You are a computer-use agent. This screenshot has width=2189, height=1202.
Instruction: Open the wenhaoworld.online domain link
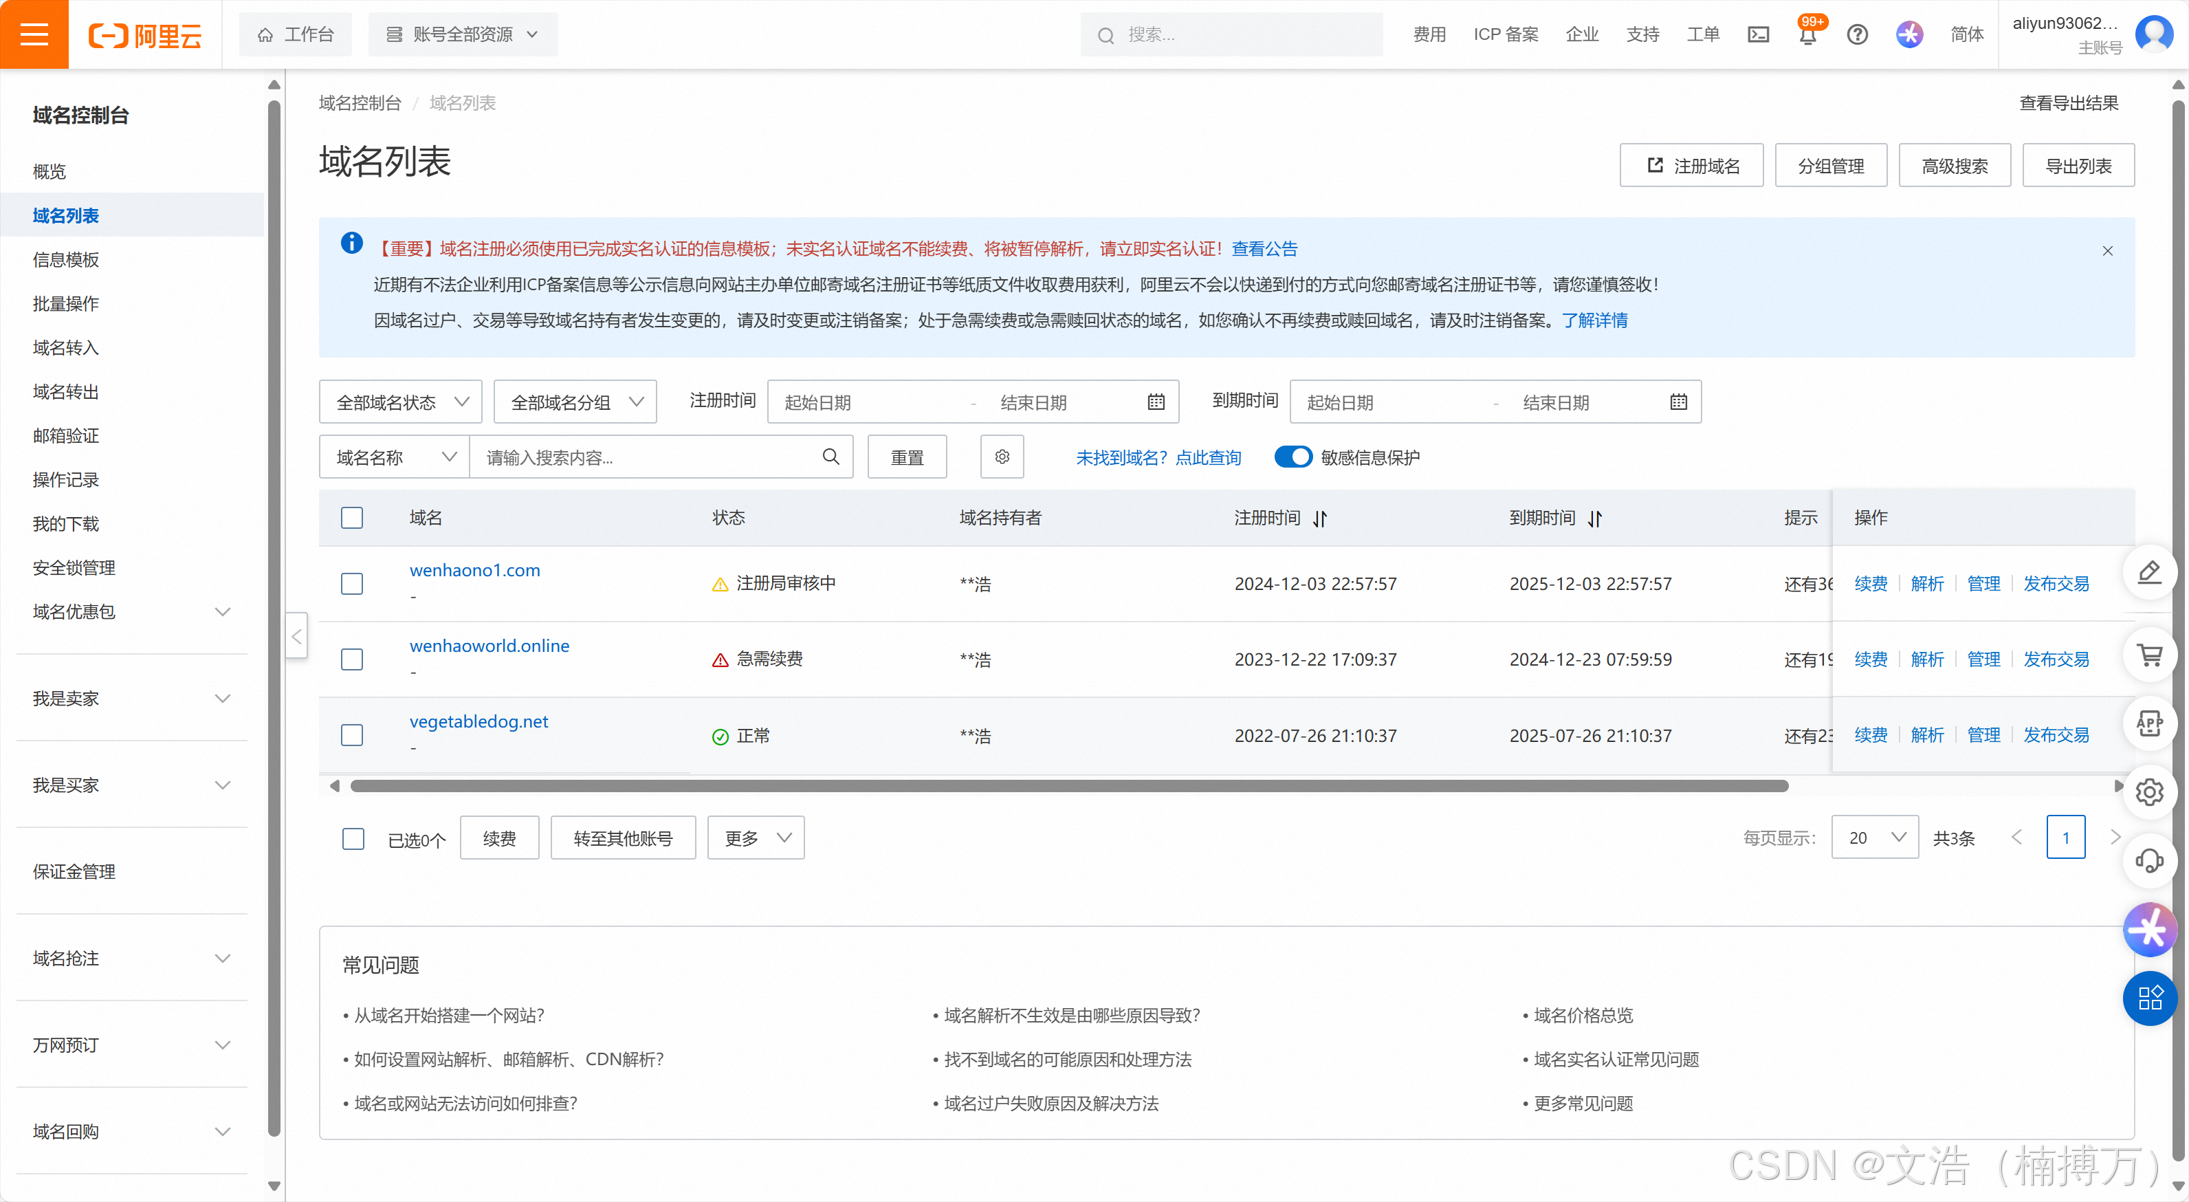coord(489,645)
